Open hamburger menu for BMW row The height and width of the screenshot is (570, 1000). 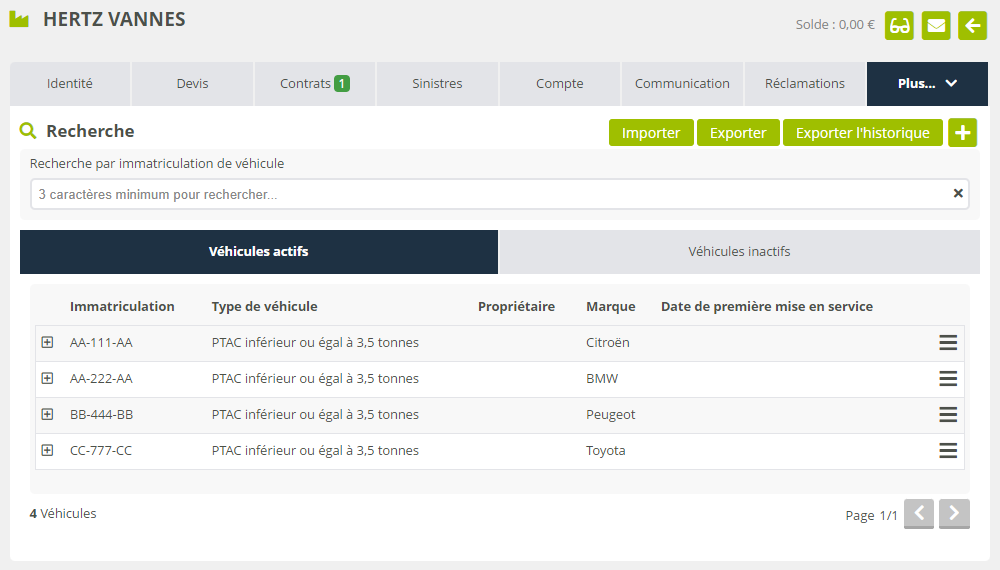coord(948,379)
